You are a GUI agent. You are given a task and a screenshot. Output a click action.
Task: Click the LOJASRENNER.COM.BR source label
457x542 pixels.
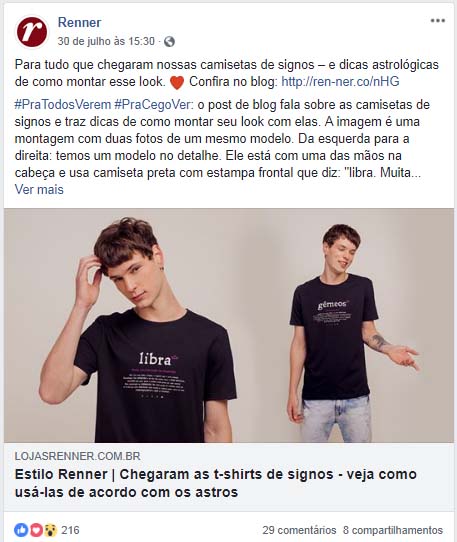(x=77, y=456)
